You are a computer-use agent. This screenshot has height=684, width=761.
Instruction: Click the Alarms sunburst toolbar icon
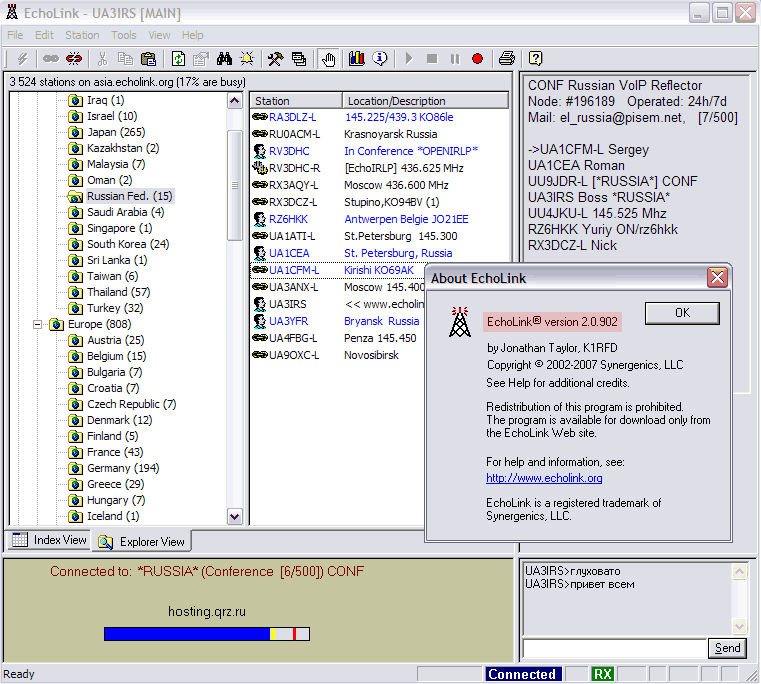[247, 59]
